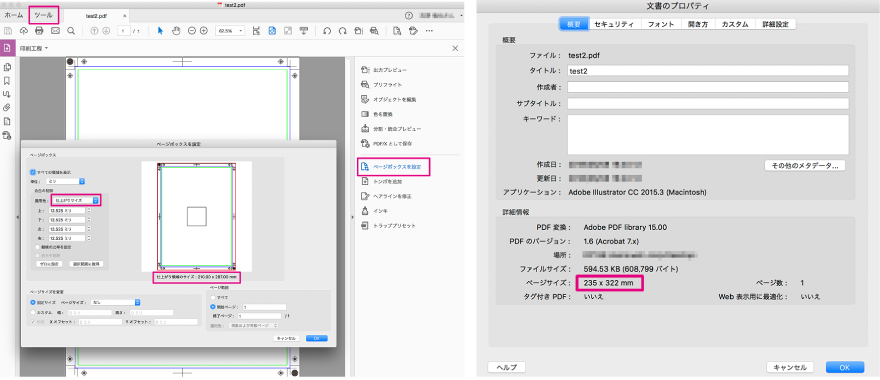This screenshot has height=380, width=880.
Task: Open the attachments paperclip icon in sidebar
Action: pyautogui.click(x=7, y=107)
